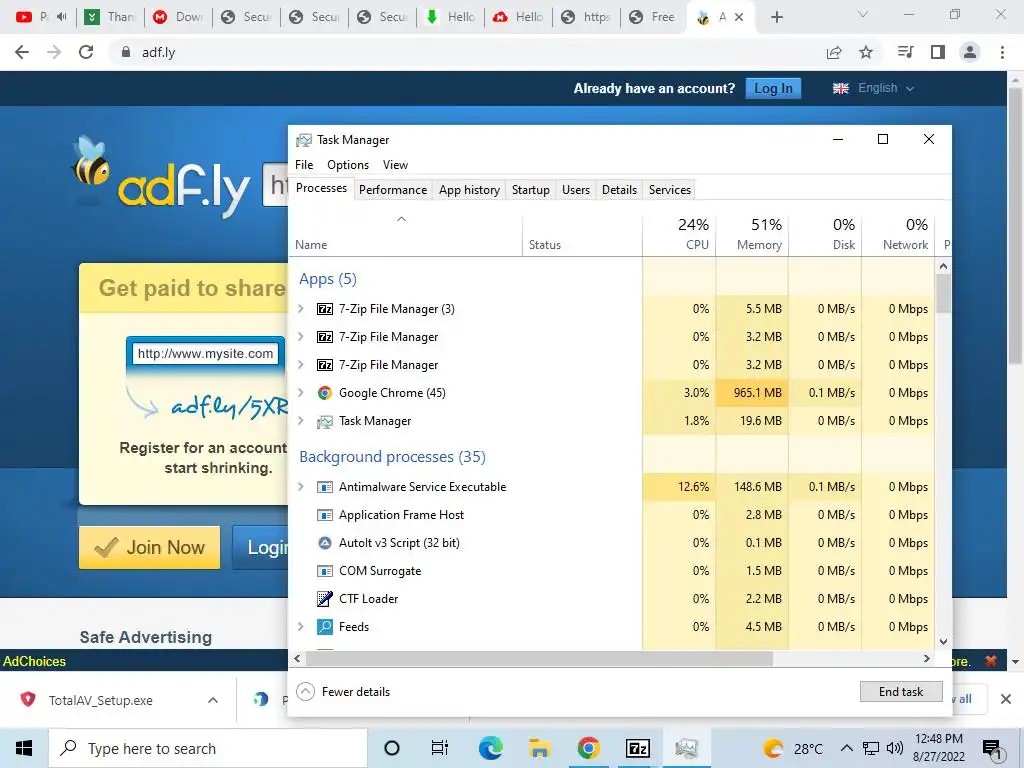Open TotalAV_Setup.exe download options arrow
This screenshot has height=768, width=1024.
point(213,700)
